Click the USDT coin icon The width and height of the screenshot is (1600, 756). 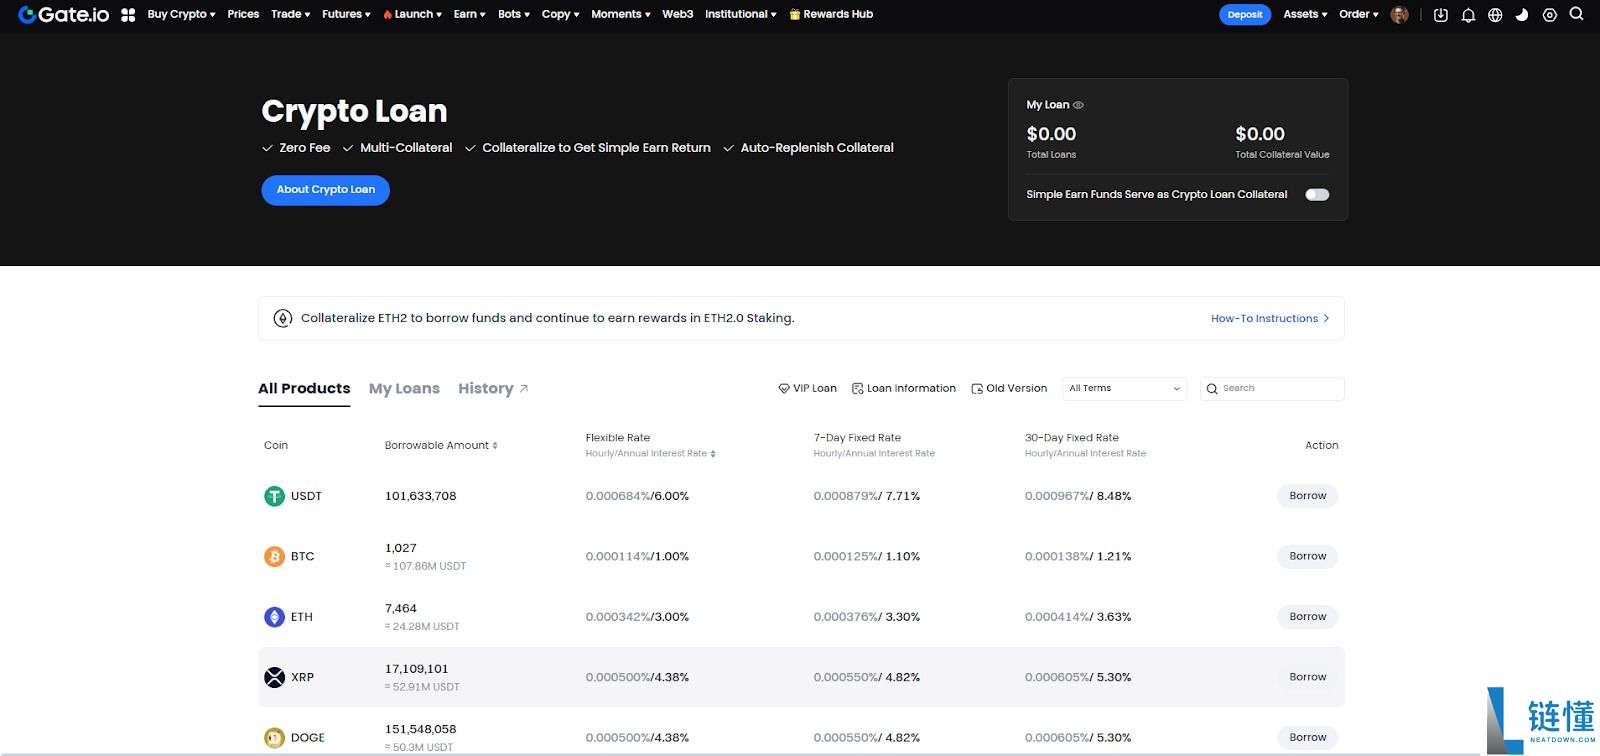click(x=274, y=496)
